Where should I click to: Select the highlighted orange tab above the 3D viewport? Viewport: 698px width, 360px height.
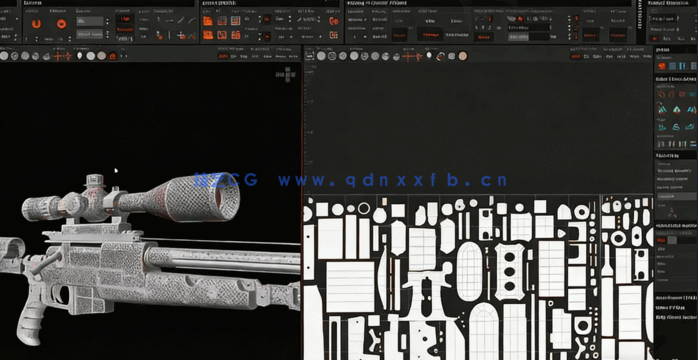223,56
